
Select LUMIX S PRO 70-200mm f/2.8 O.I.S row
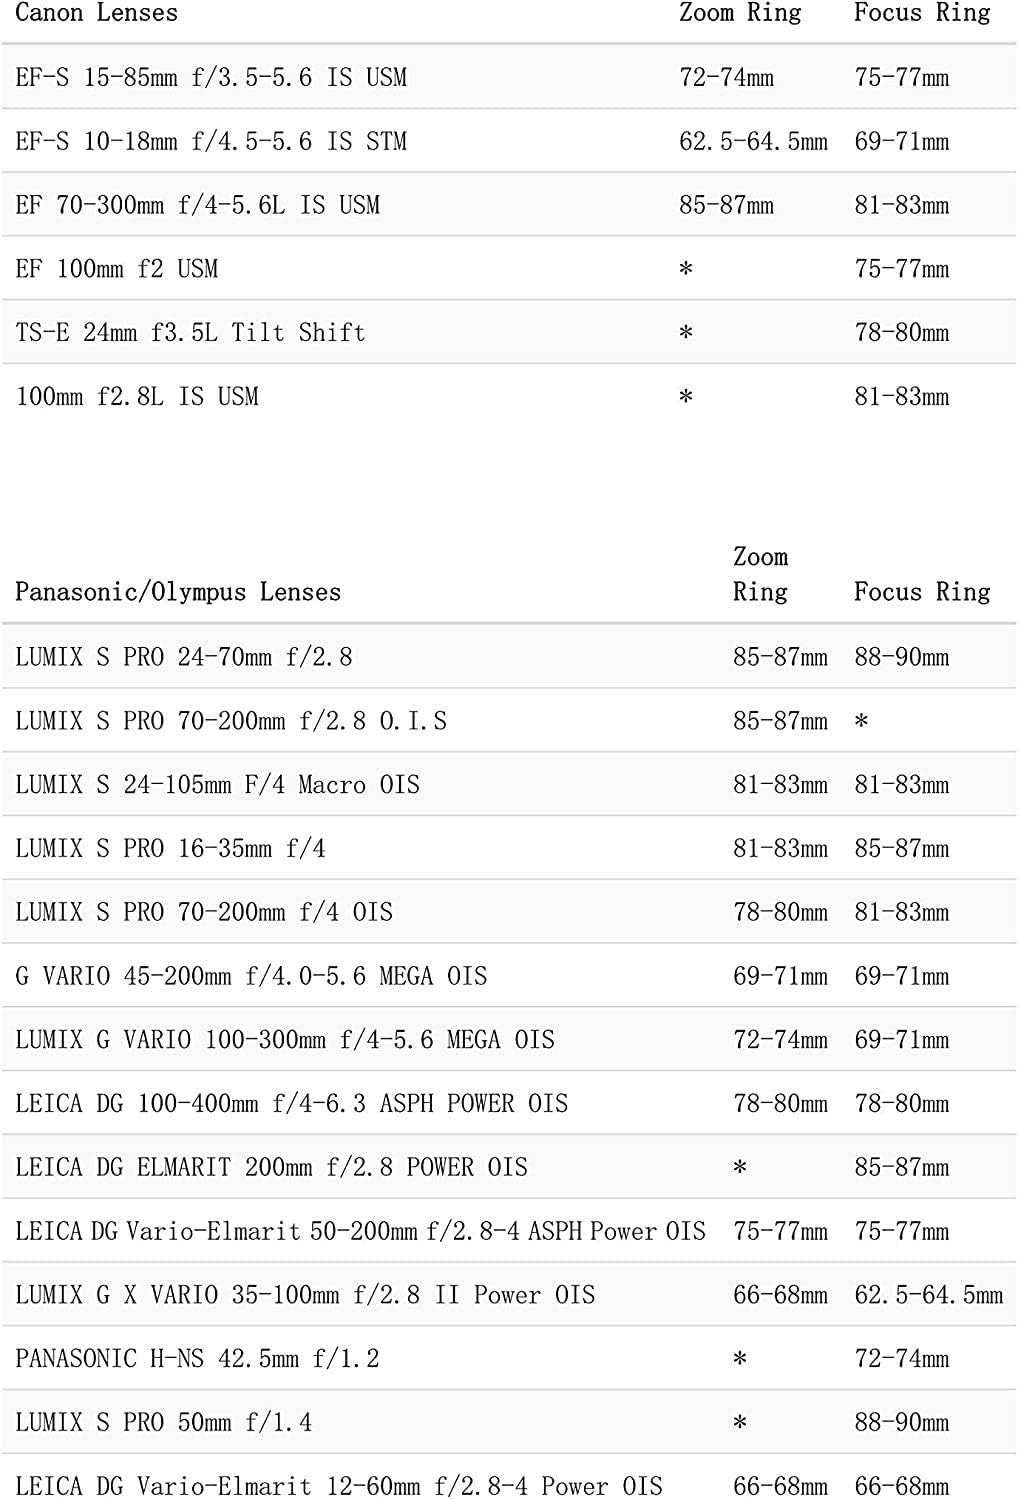coord(231,721)
